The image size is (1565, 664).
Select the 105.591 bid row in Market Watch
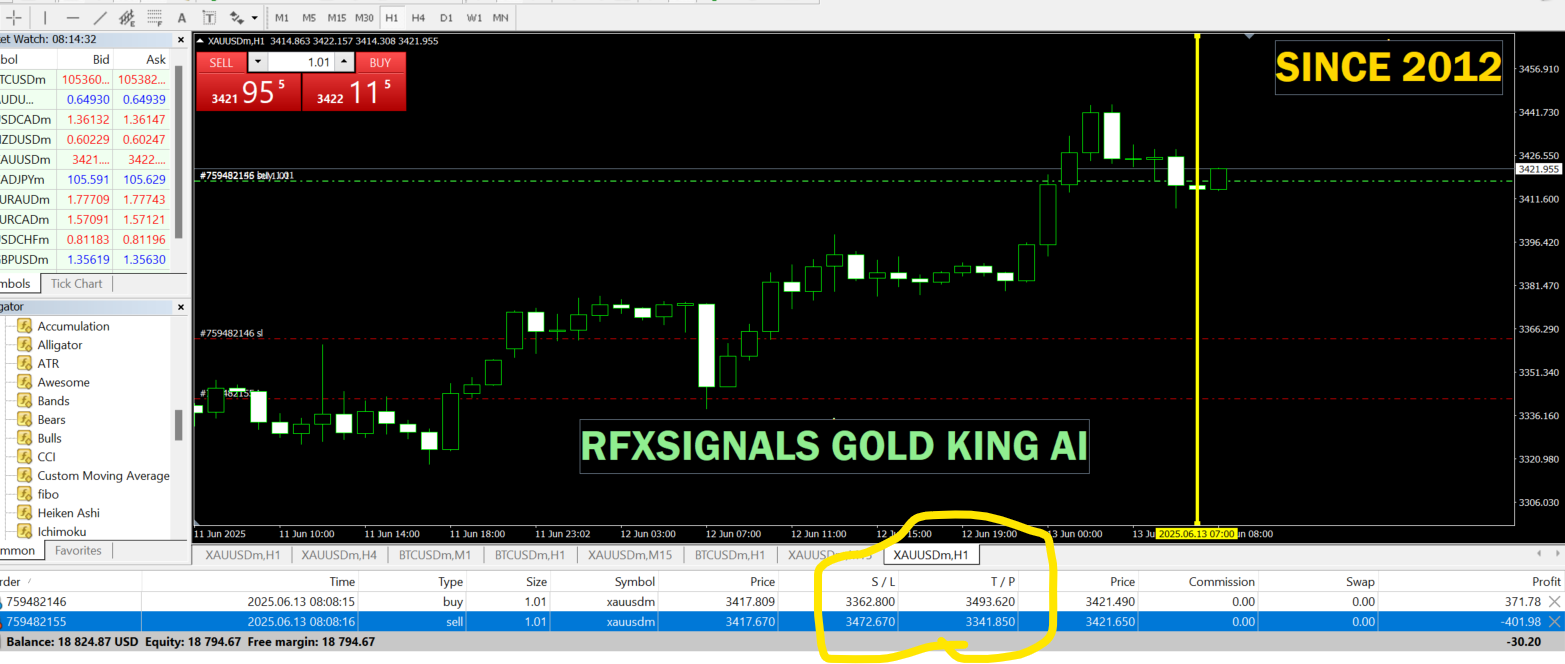[x=86, y=179]
